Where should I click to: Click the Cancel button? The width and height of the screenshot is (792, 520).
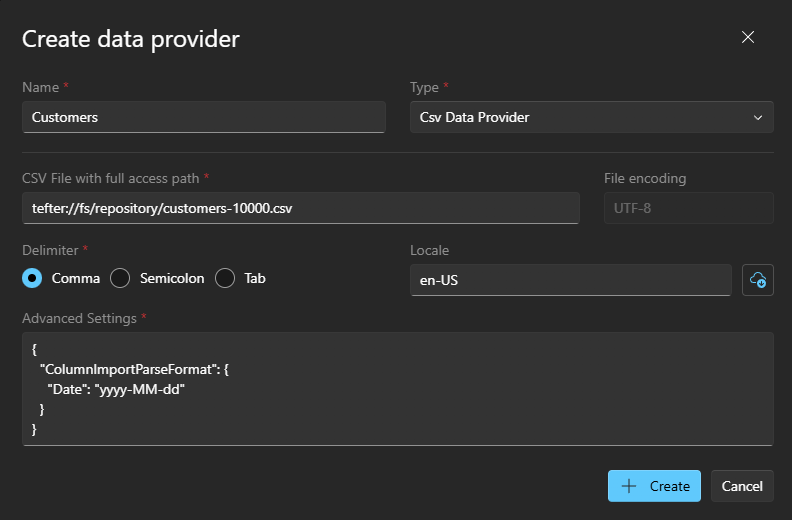[742, 486]
